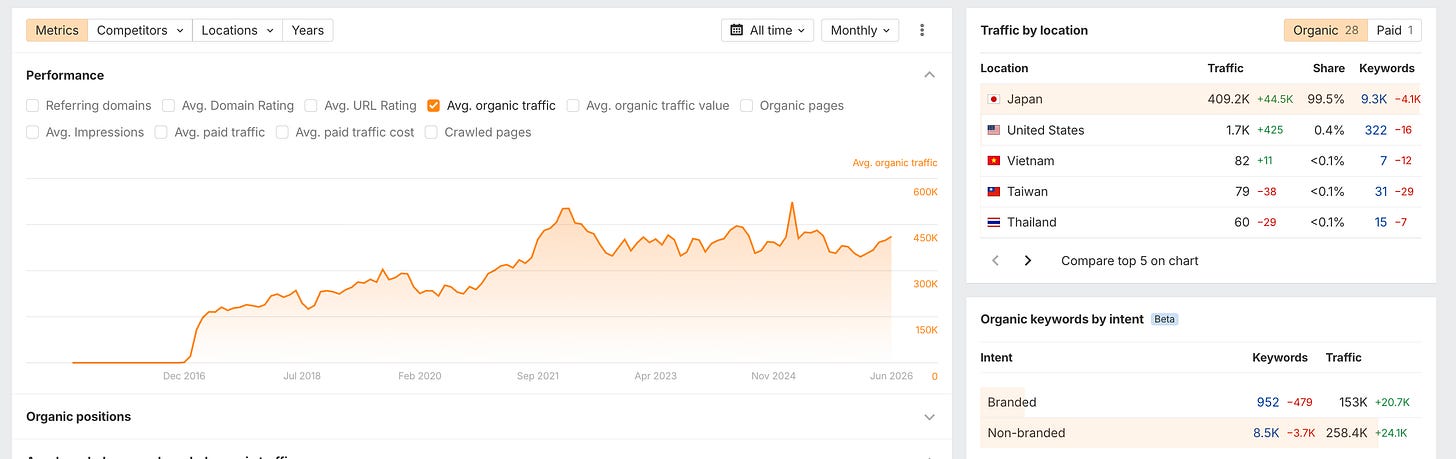Click the Japan flag icon

[994, 99]
